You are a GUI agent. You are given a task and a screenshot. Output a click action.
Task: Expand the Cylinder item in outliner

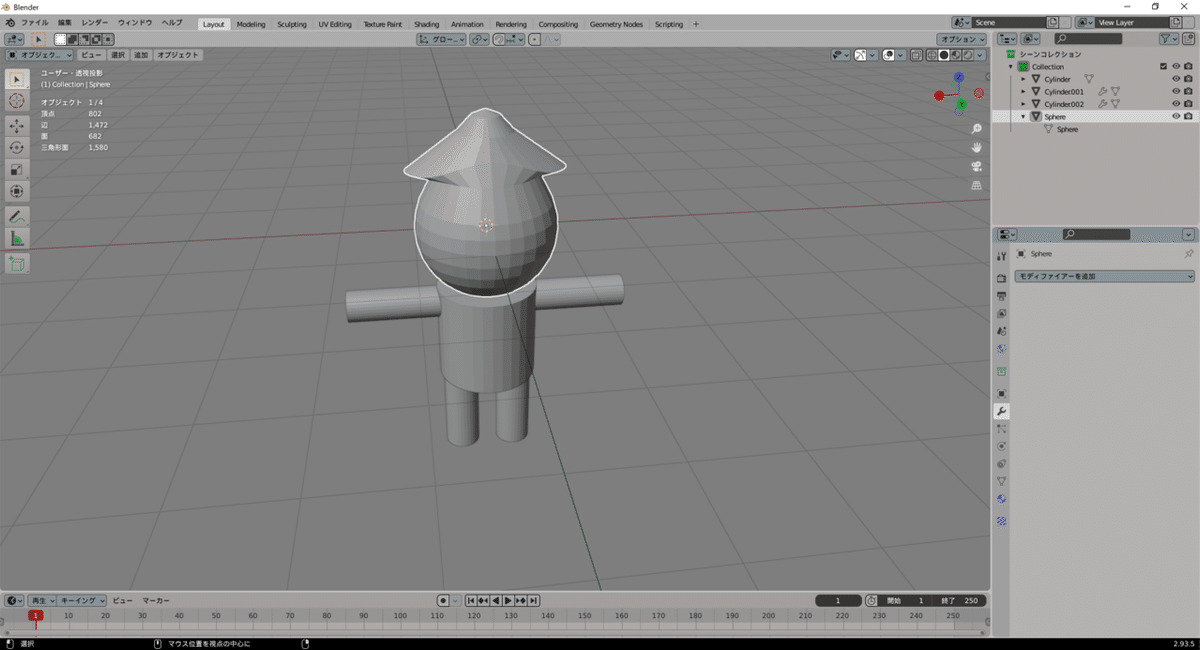click(1023, 79)
